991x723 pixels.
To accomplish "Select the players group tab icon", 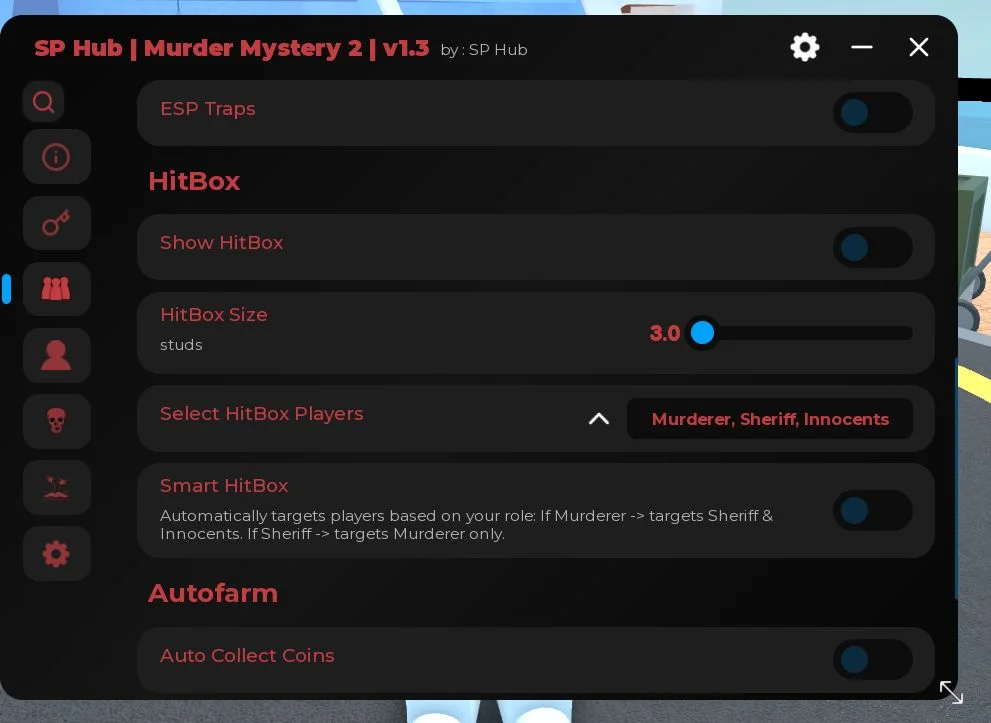I will tap(56, 289).
